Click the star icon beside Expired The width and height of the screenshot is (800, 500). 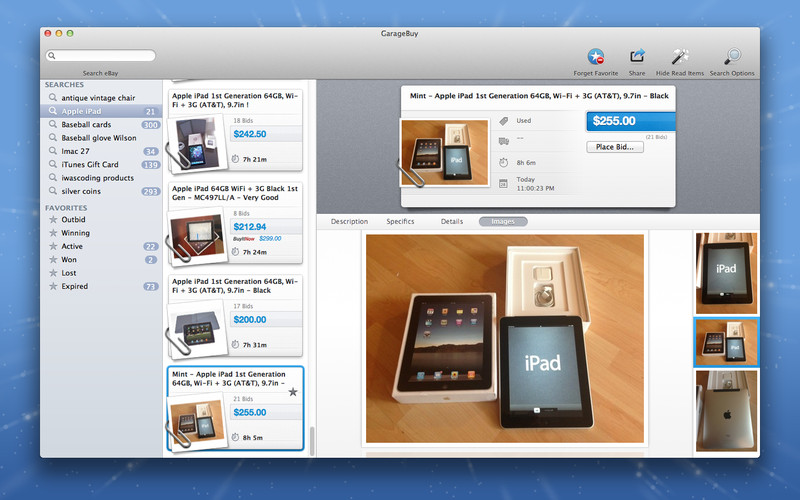pyautogui.click(x=53, y=286)
